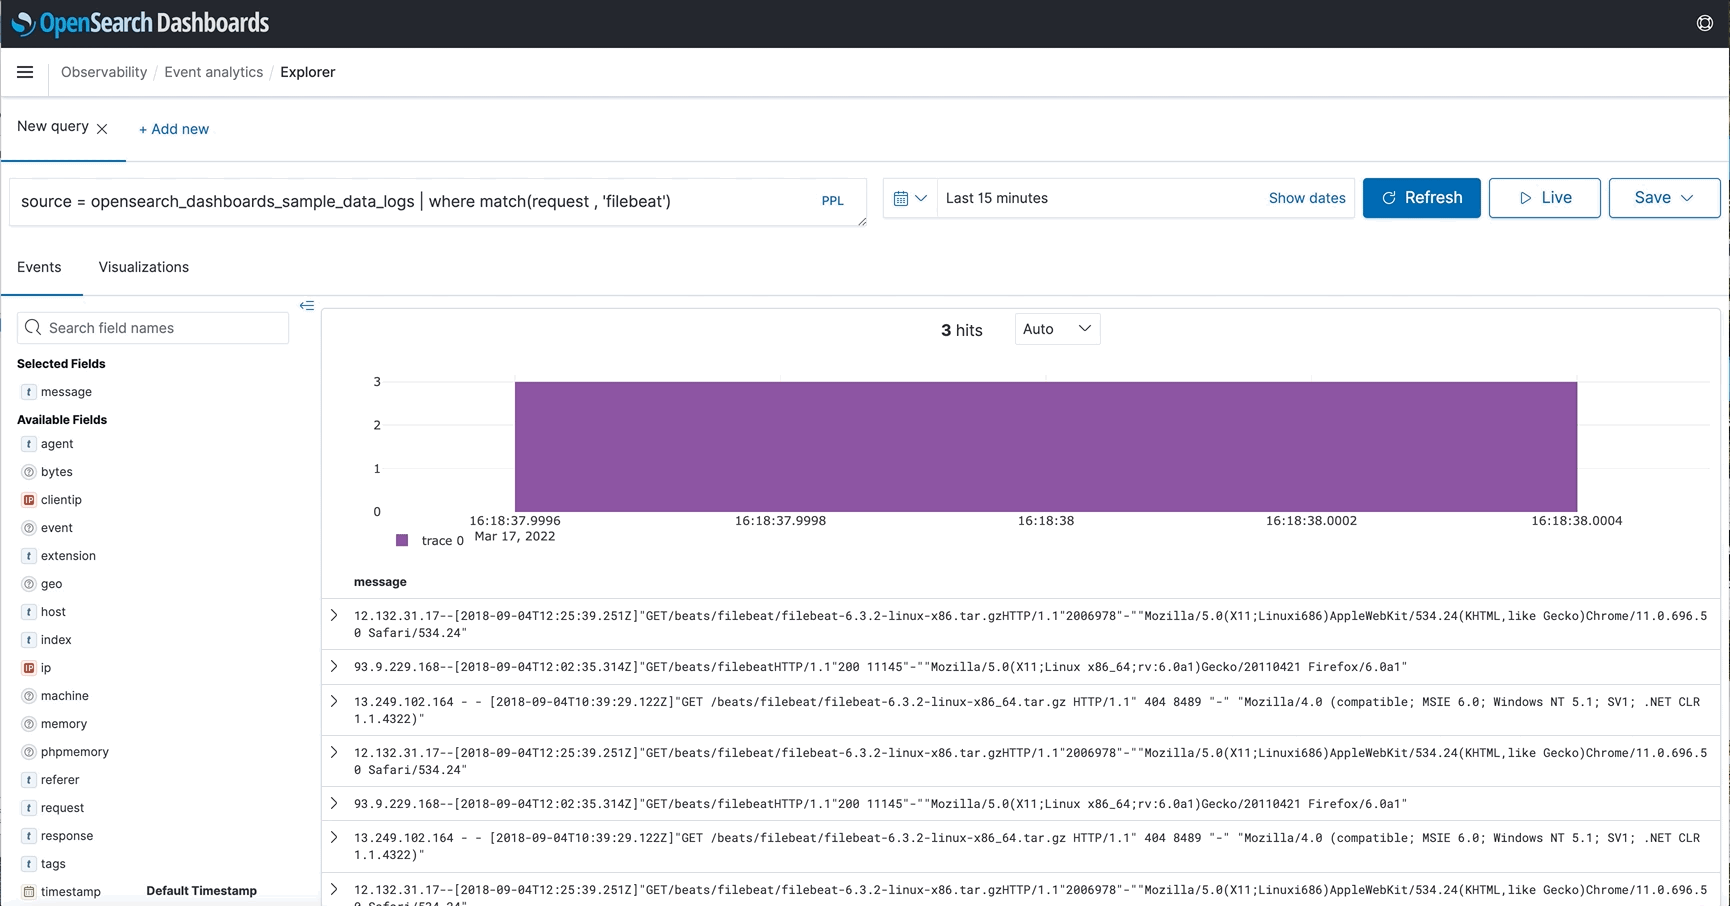Go to Event analytics breadcrumb
1730x906 pixels.
213,72
